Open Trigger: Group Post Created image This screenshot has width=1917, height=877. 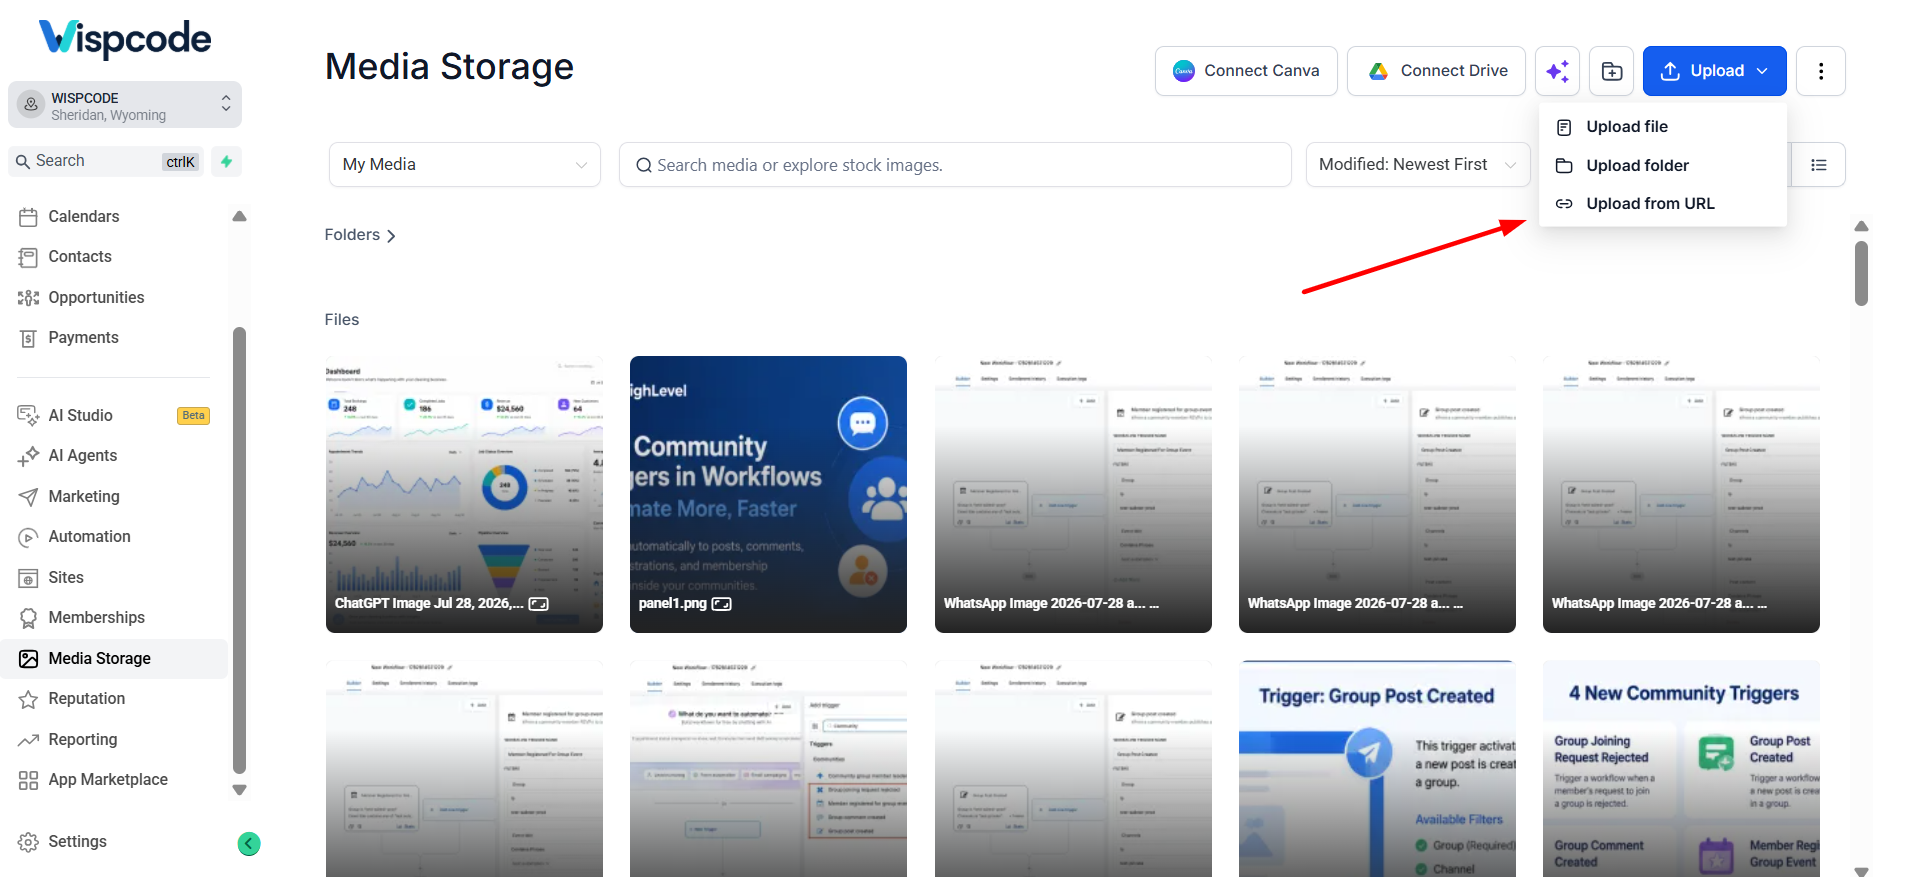1377,768
